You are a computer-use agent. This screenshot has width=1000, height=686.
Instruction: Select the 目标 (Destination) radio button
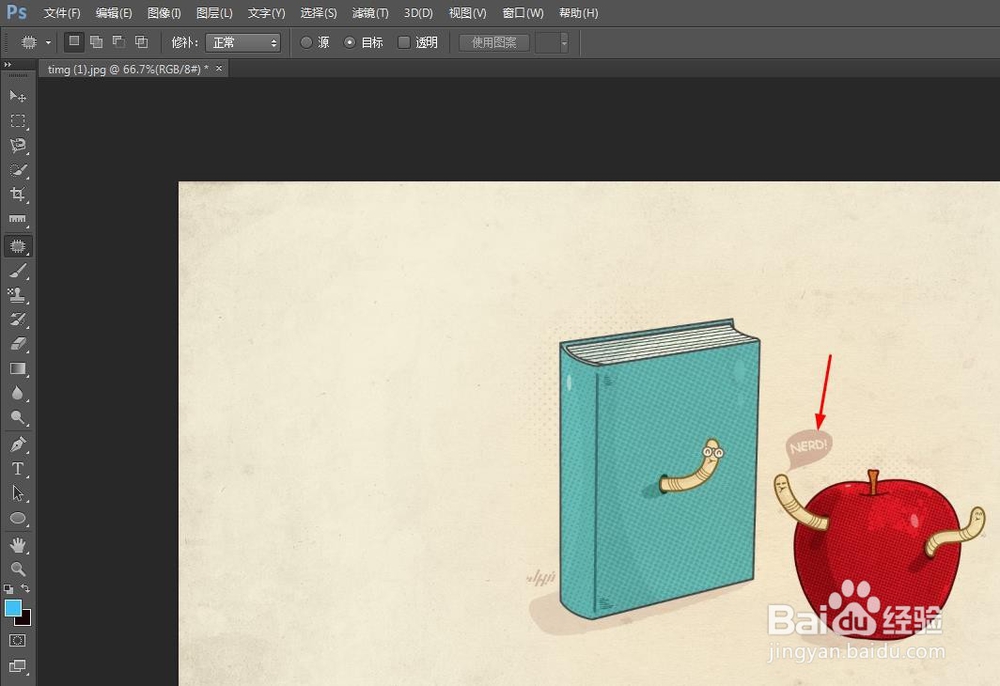pos(349,42)
